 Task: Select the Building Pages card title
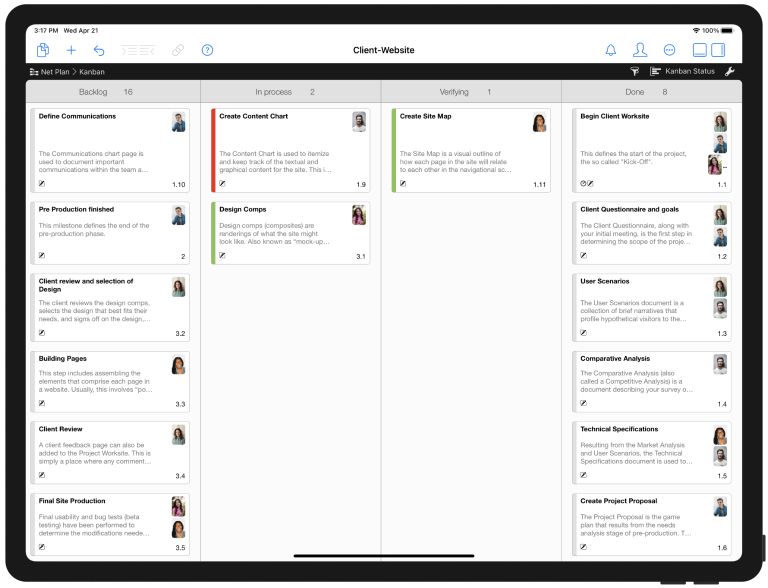[63, 359]
